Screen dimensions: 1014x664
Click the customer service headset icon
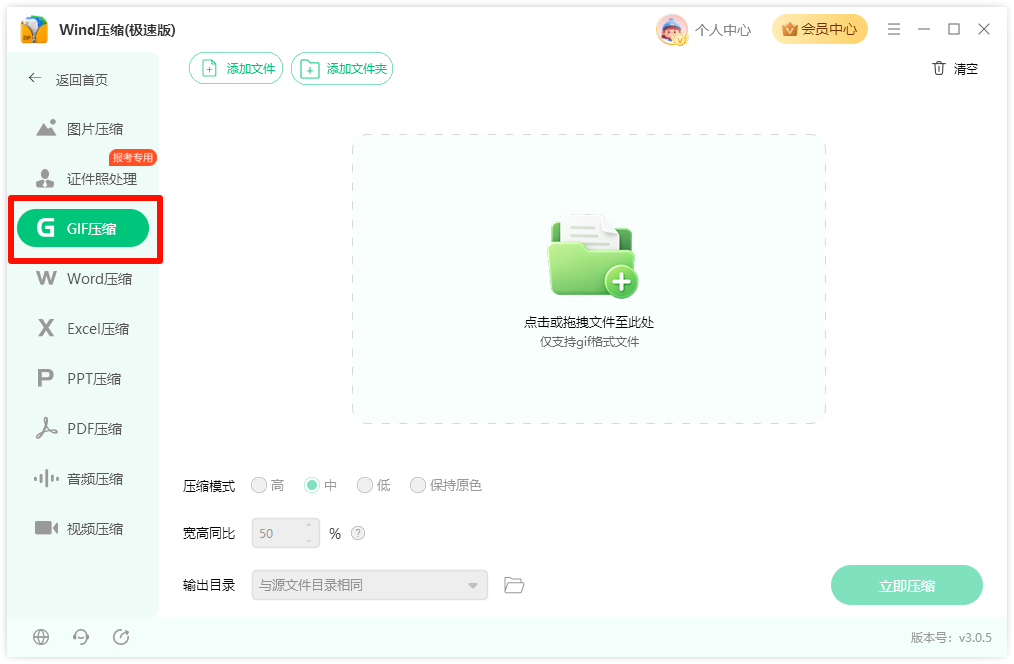[x=81, y=637]
